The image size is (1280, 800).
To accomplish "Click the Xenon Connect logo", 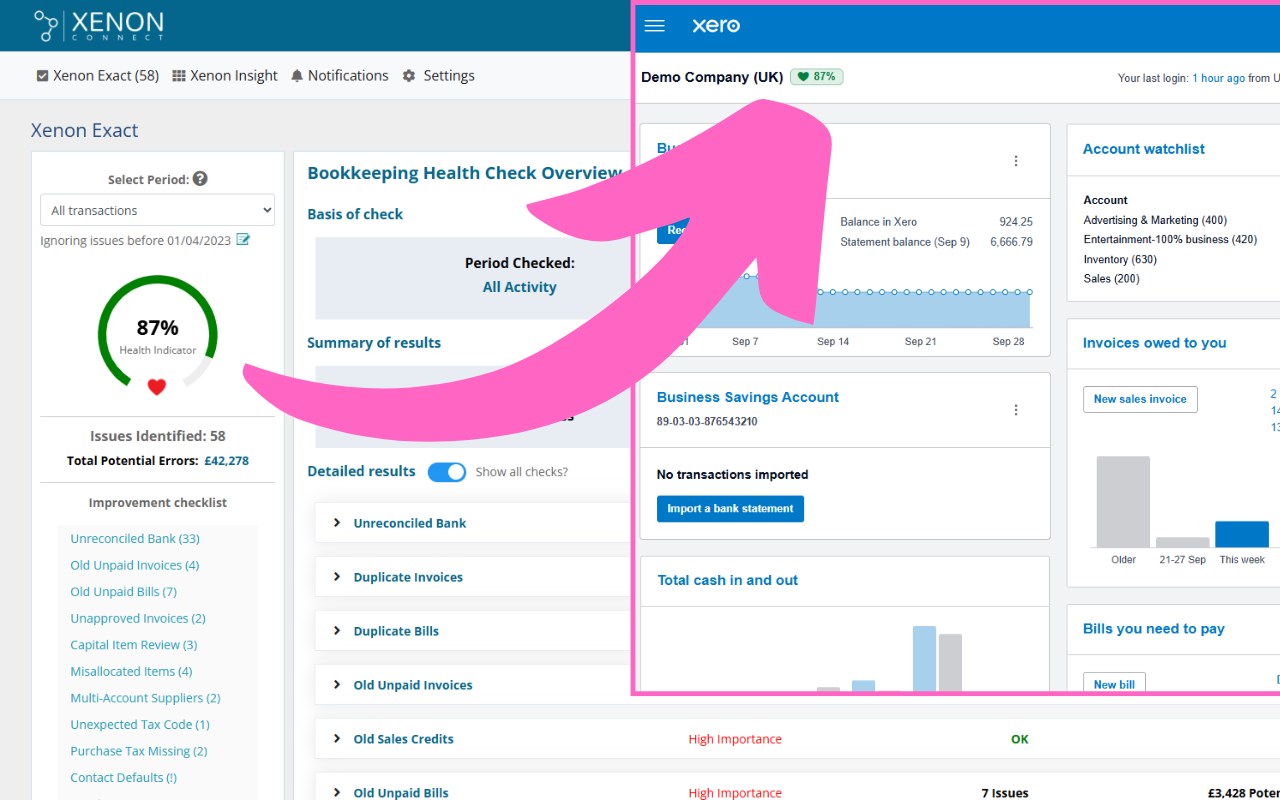I will [x=98, y=25].
